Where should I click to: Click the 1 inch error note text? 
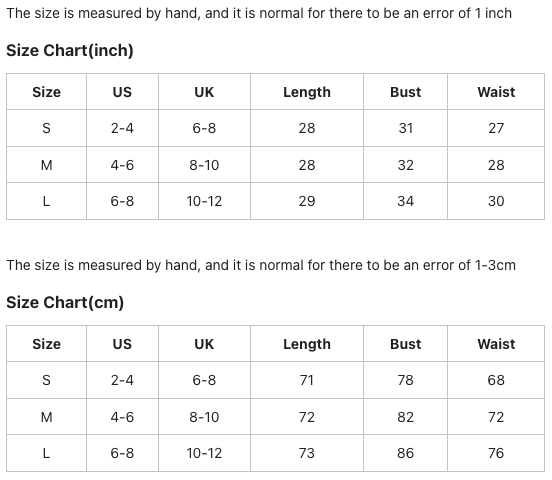(259, 13)
